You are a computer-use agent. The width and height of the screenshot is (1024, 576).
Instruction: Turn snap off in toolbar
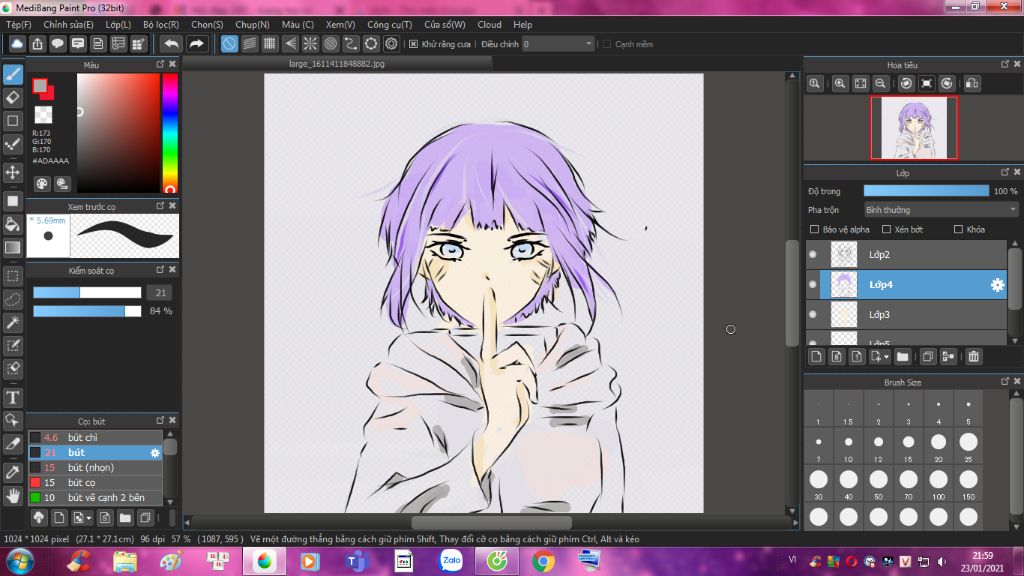229,44
